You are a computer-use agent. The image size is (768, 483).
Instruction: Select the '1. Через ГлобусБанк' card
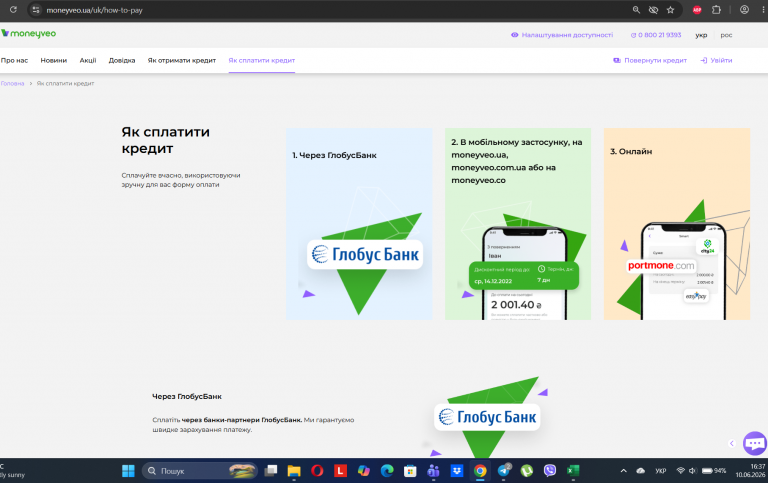(x=359, y=224)
